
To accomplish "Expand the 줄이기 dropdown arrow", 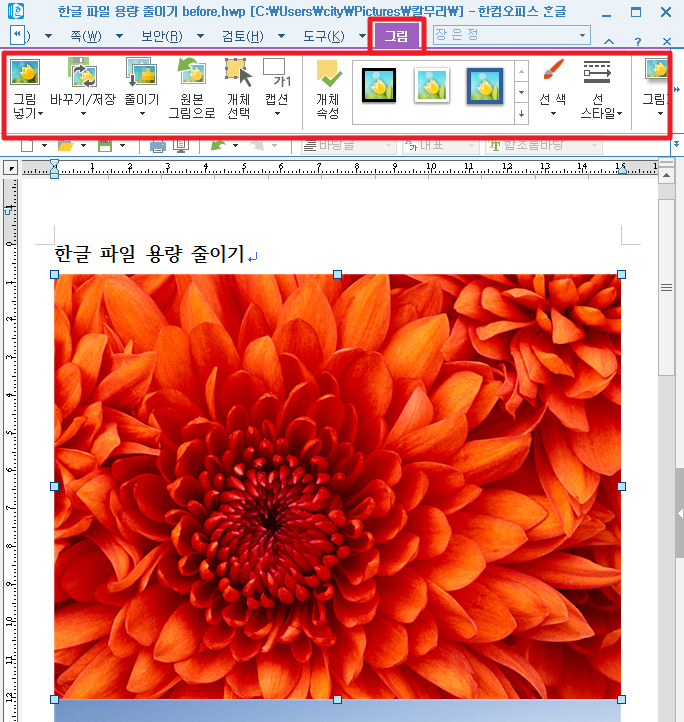I will click(142, 113).
